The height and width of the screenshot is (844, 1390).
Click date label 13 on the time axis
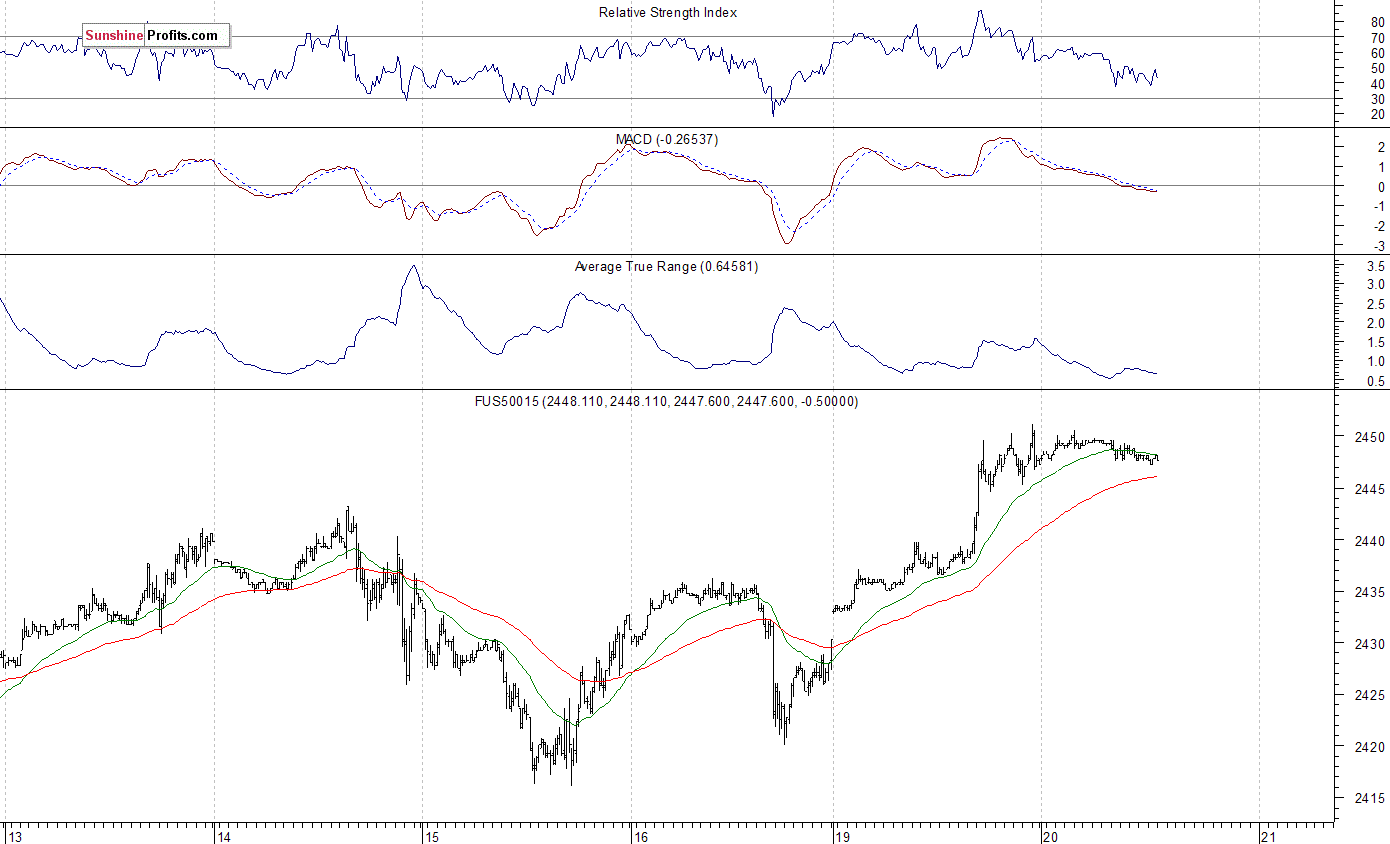point(13,836)
